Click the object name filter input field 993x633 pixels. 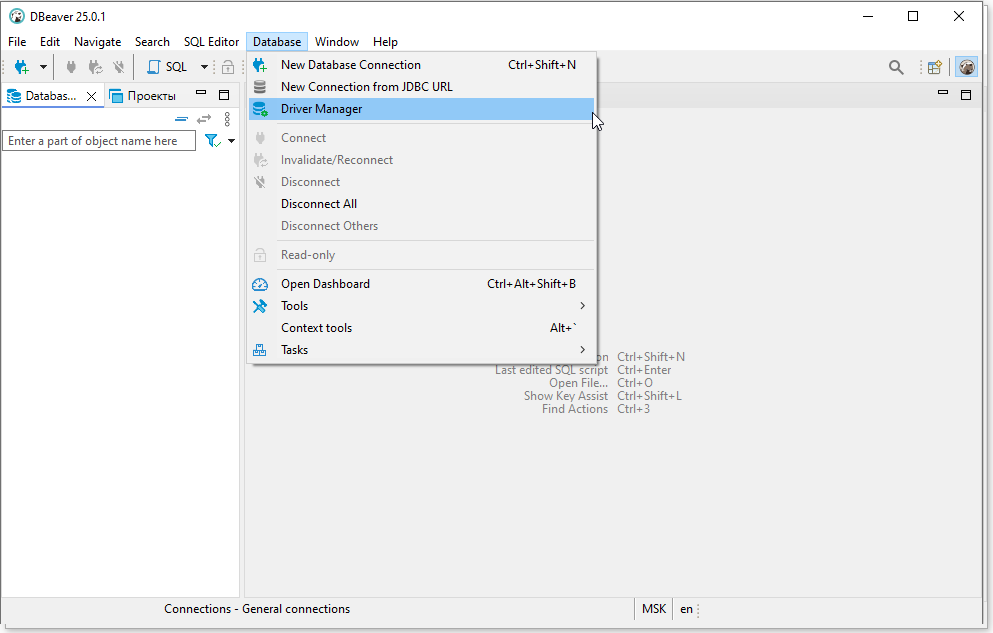(99, 141)
